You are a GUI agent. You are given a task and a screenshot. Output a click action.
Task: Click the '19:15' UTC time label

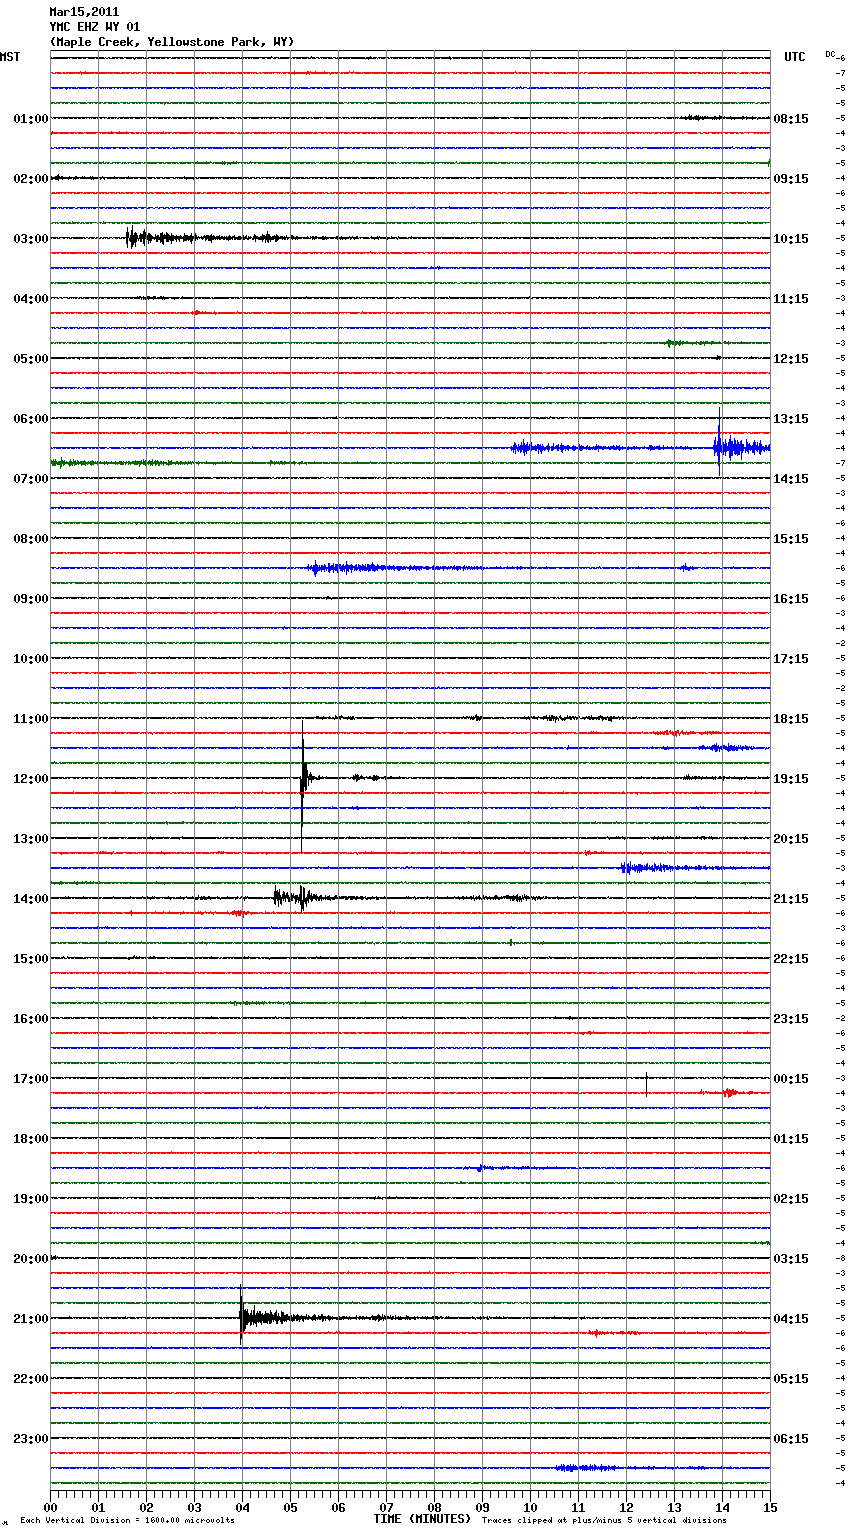click(x=791, y=779)
